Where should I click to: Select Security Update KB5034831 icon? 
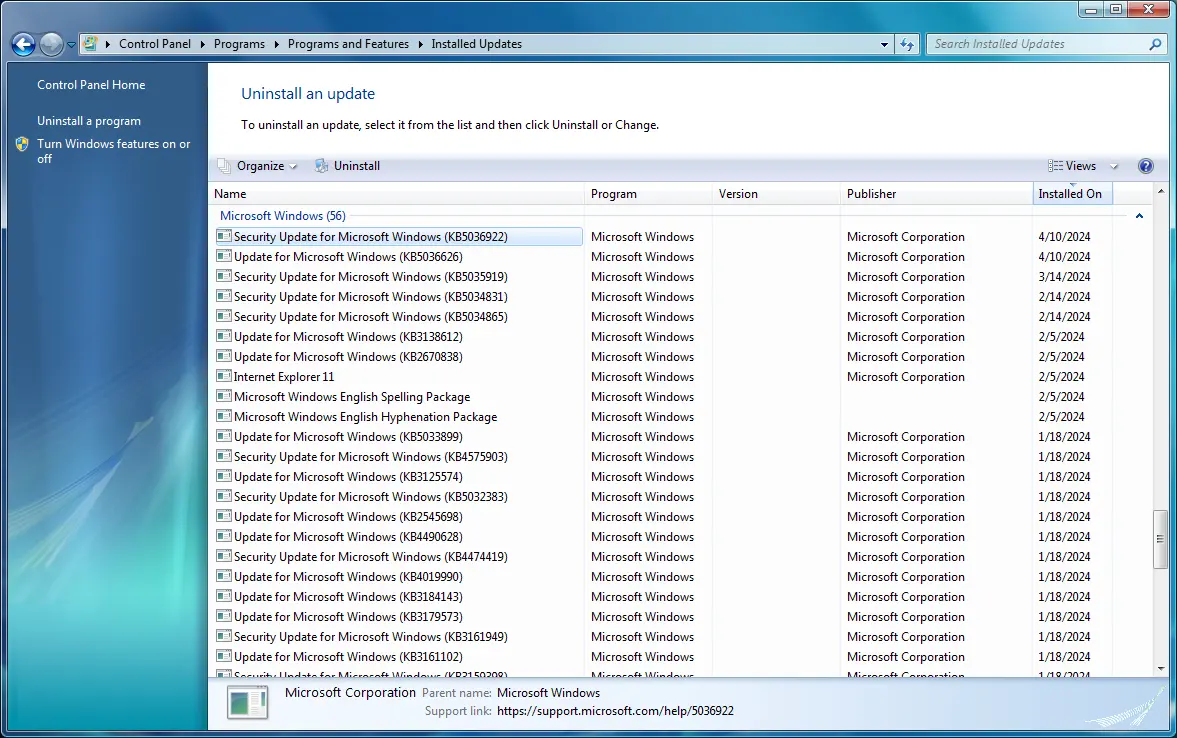click(x=224, y=297)
